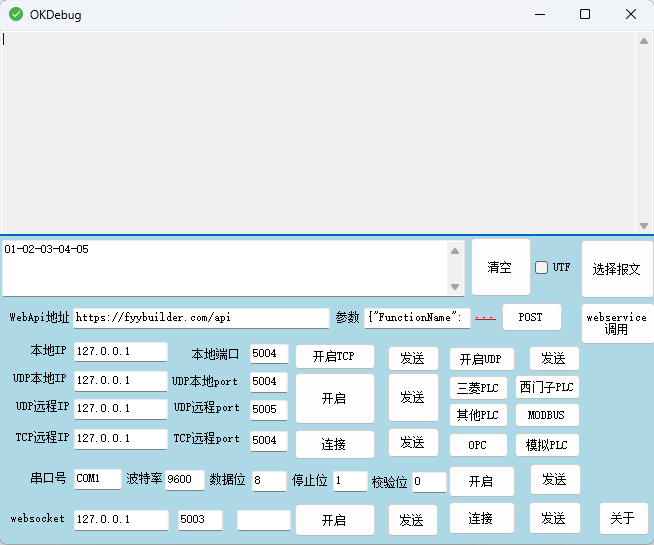Image resolution: width=654 pixels, height=545 pixels.
Task: Click the green OKDebug app icon
Action: pos(16,15)
